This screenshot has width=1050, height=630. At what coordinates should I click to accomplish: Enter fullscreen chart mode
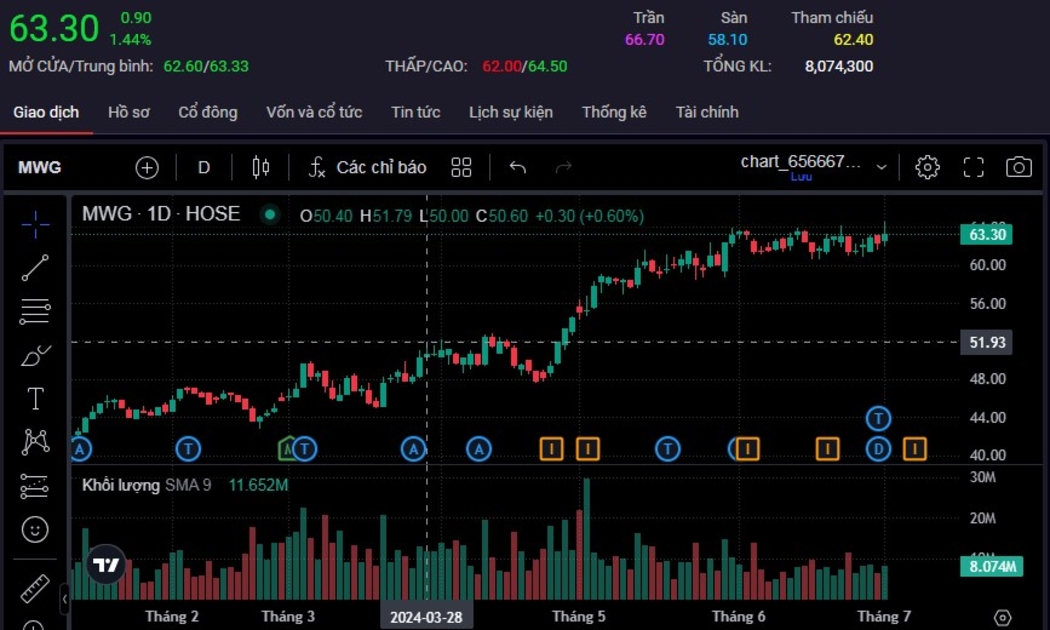973,167
